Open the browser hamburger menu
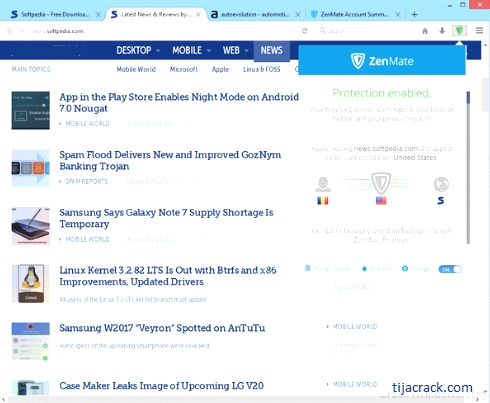Screen dimensions: 490x403 tap(479, 31)
